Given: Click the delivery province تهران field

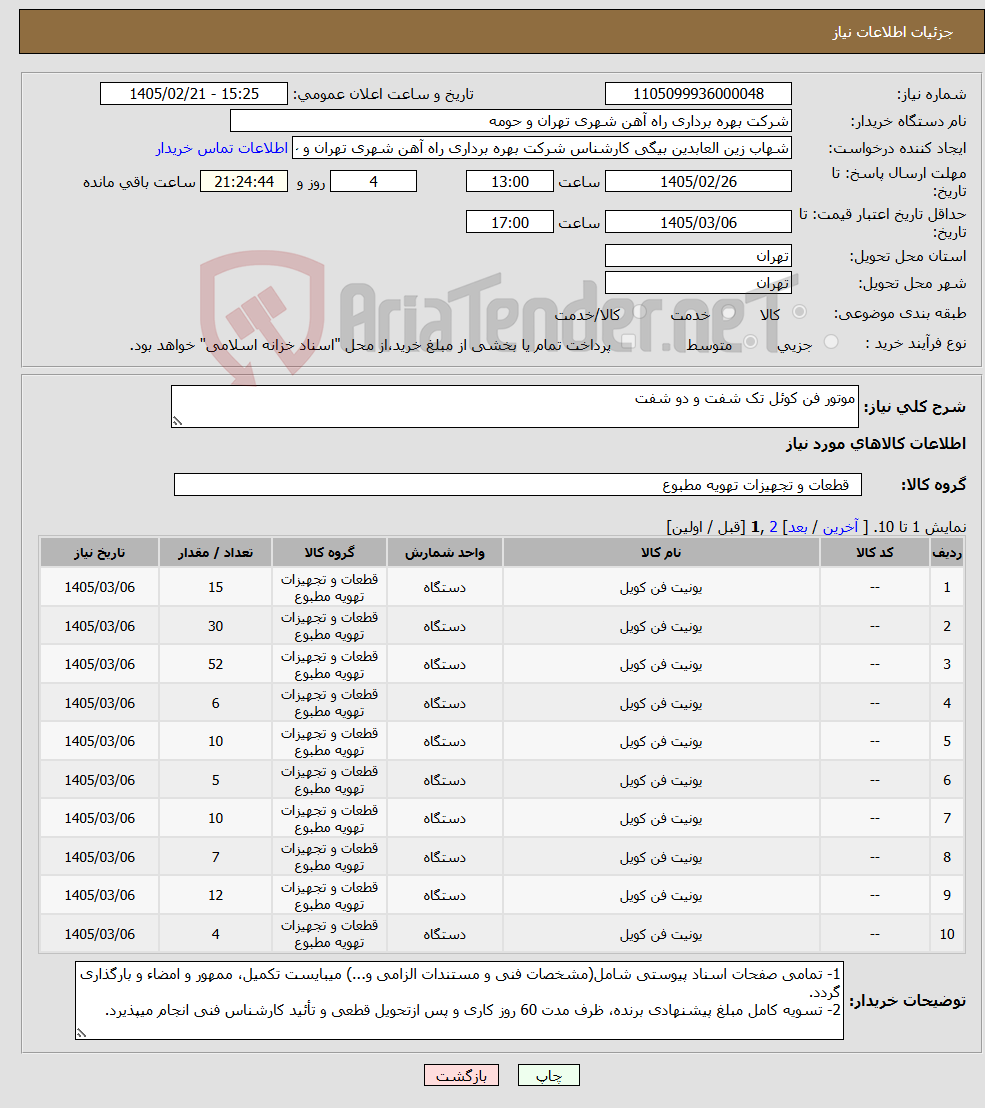Looking at the screenshot, I should [698, 256].
